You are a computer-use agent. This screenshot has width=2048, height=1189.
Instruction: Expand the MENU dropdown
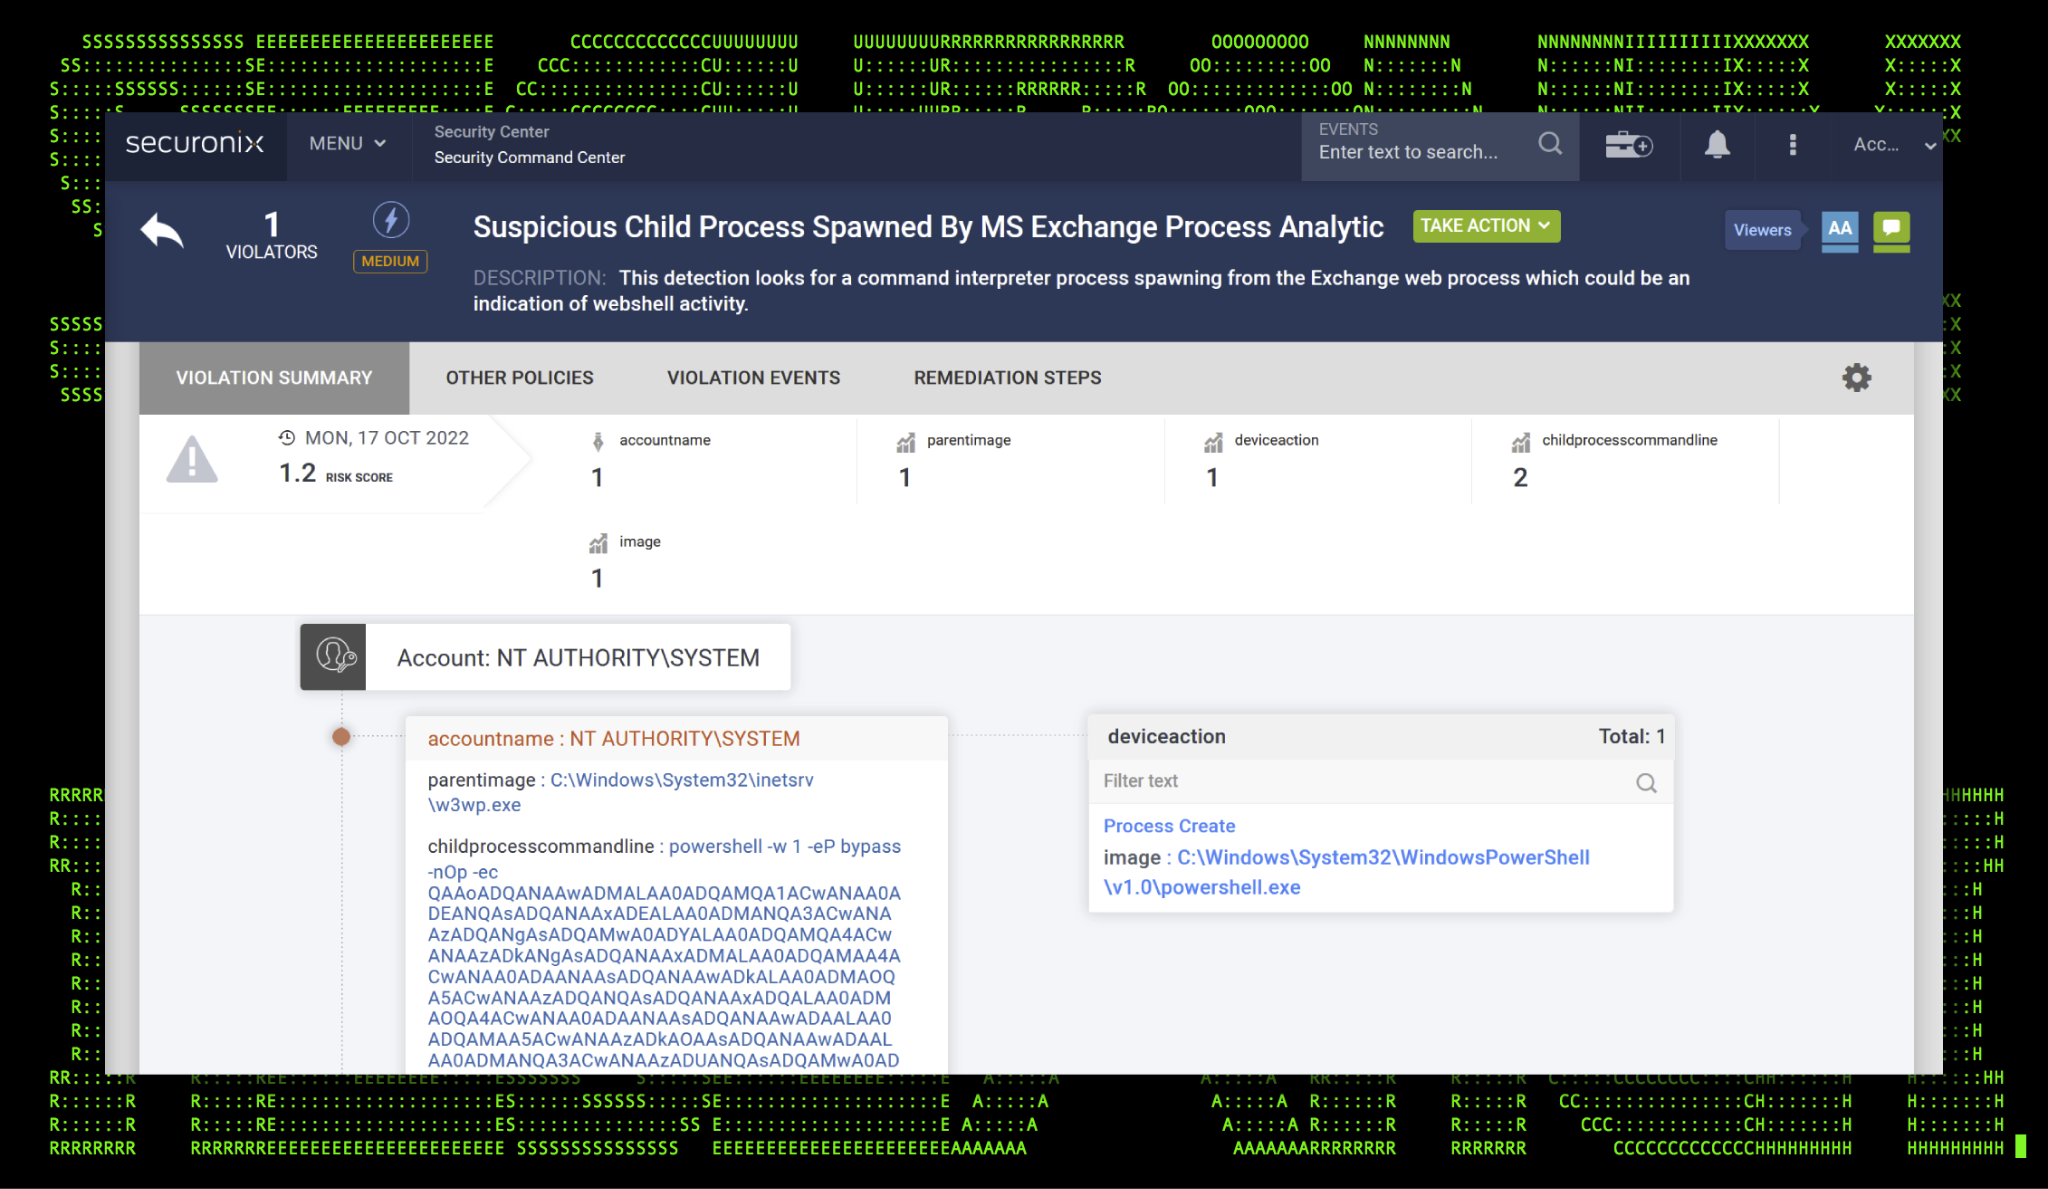[347, 144]
